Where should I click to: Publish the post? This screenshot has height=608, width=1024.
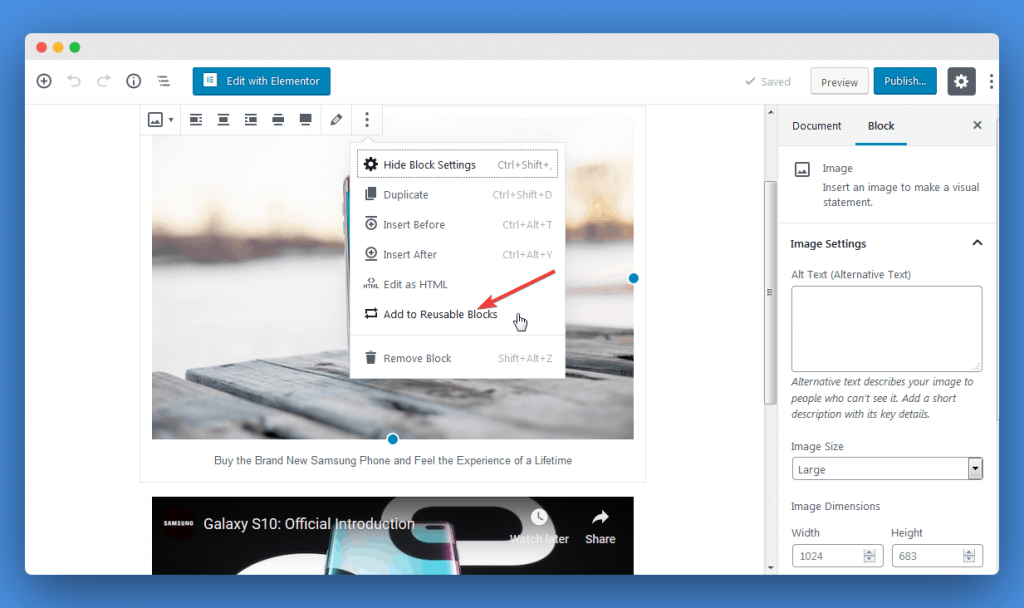point(904,81)
